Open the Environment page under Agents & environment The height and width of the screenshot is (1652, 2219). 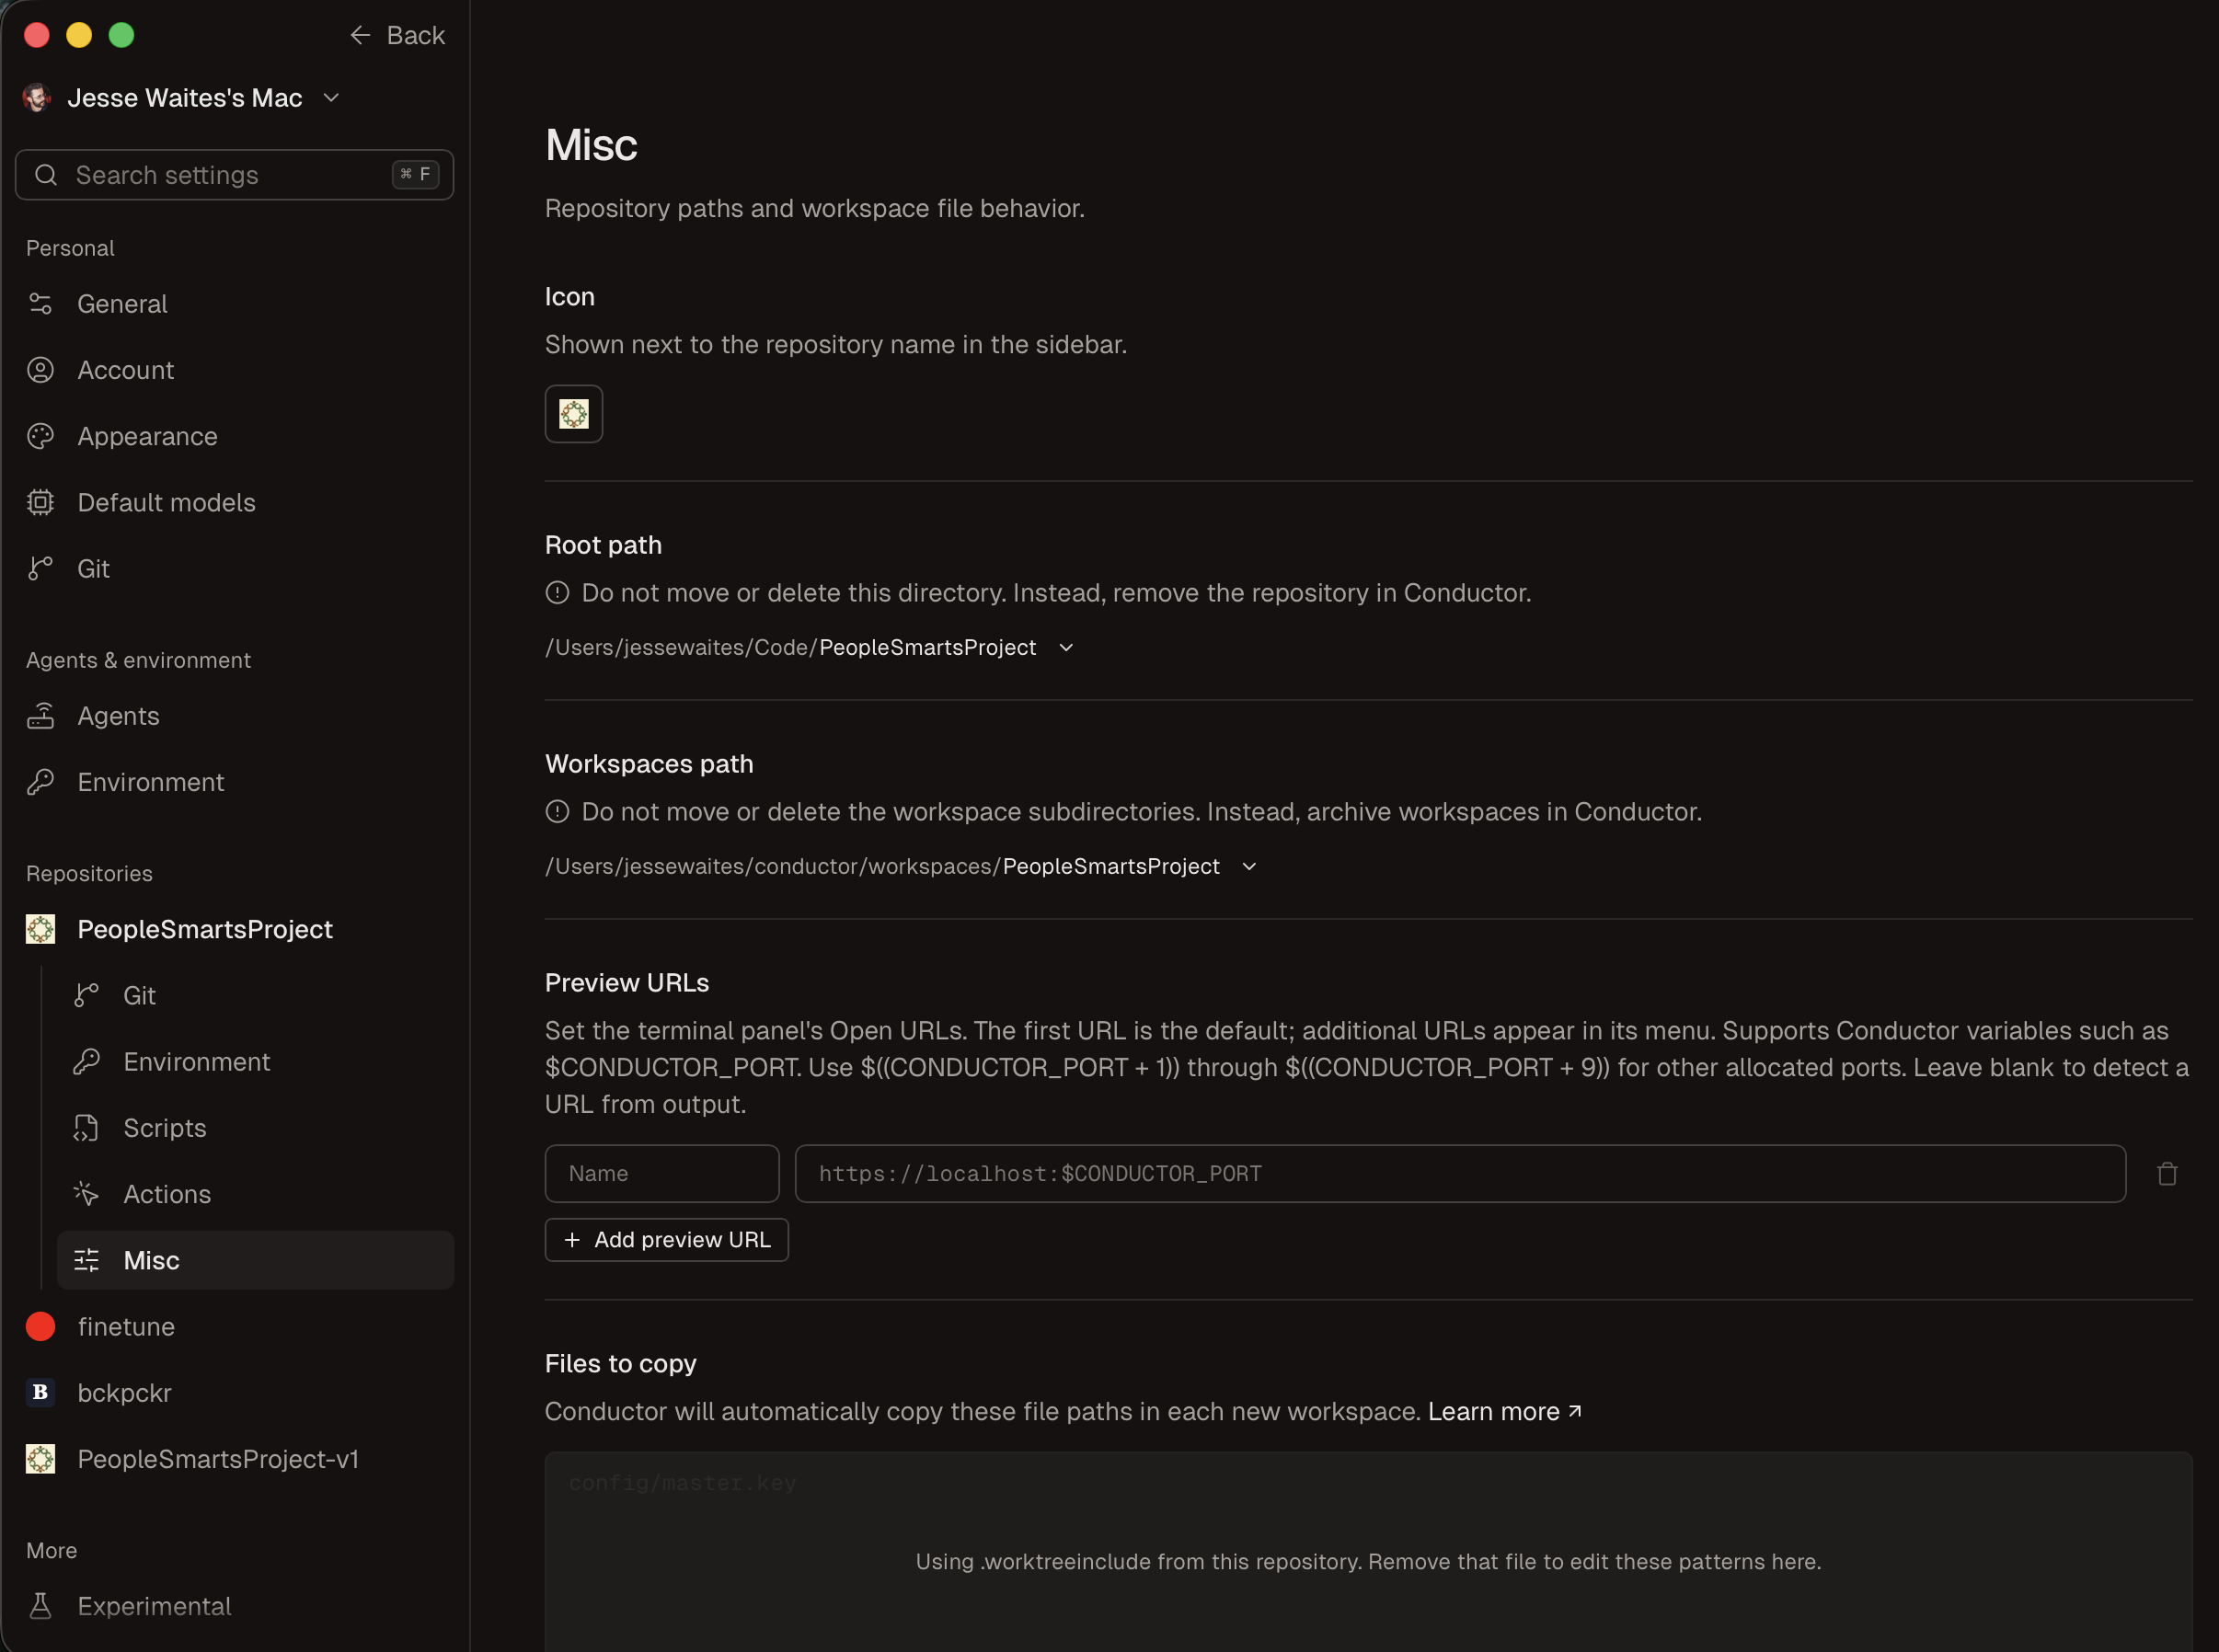235,782
